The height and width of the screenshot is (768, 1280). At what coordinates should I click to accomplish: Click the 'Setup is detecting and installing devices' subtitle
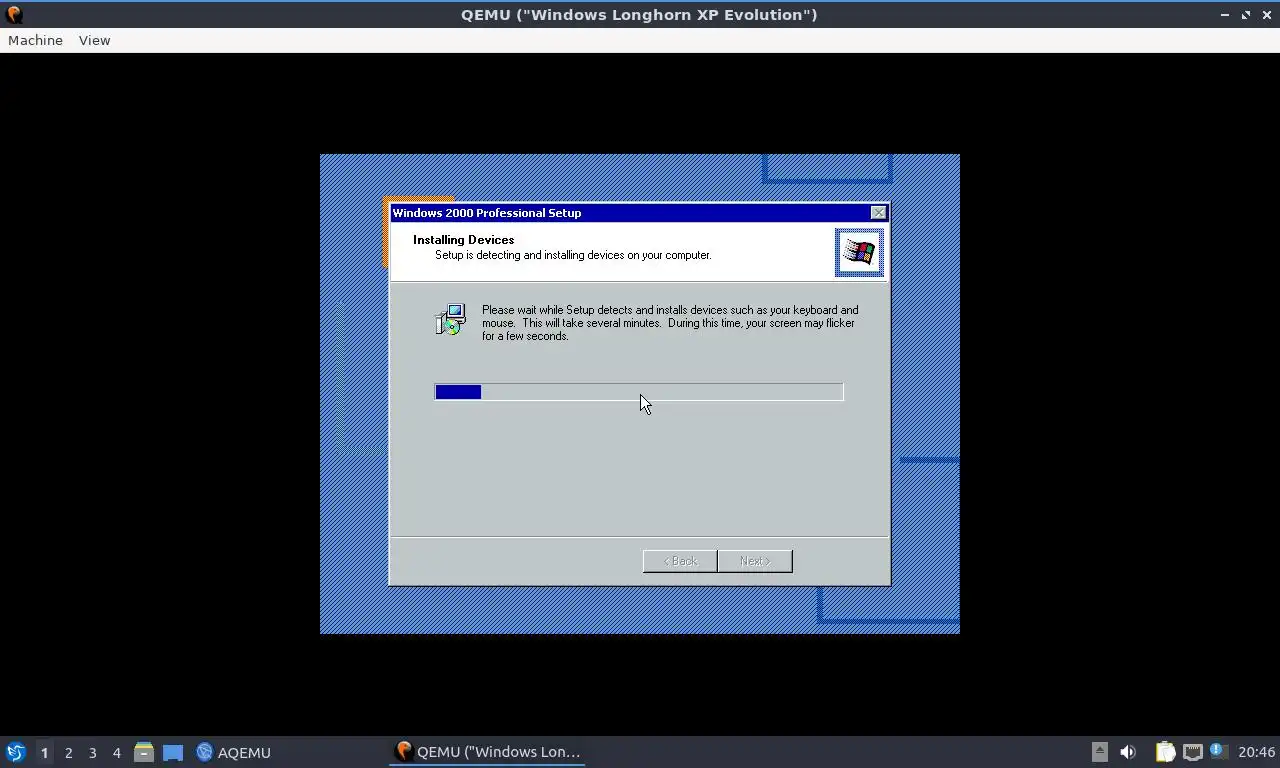coord(573,255)
